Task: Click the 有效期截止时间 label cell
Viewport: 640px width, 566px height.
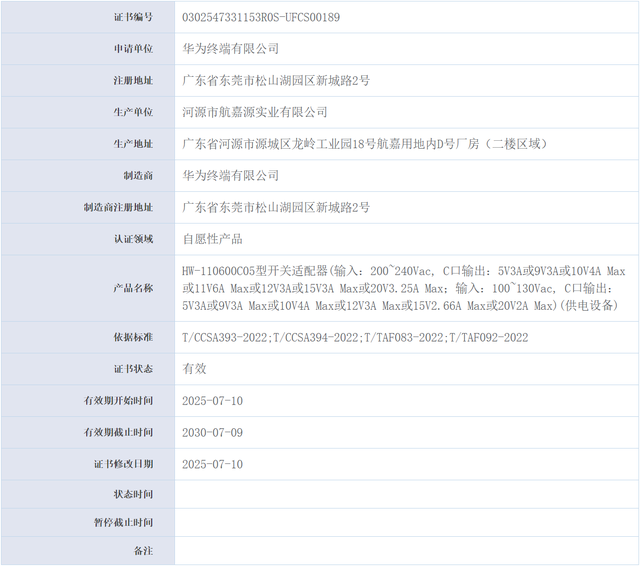Action: 88,433
